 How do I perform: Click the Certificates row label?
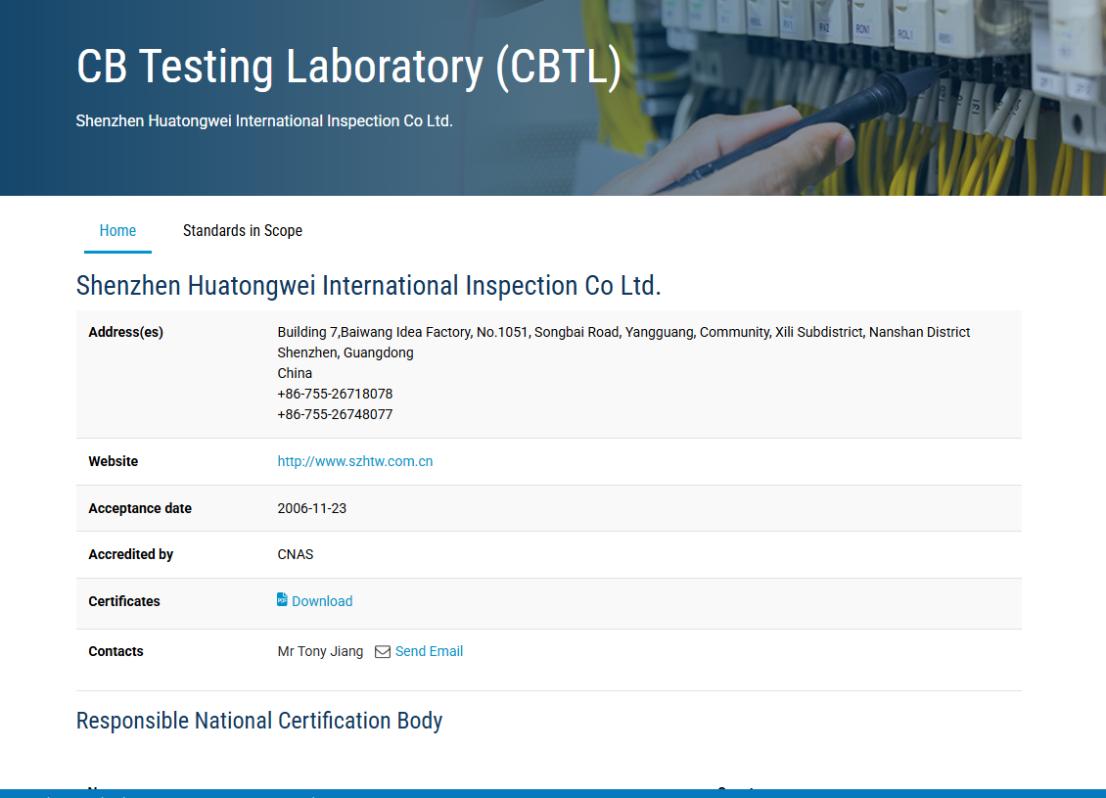click(x=124, y=601)
